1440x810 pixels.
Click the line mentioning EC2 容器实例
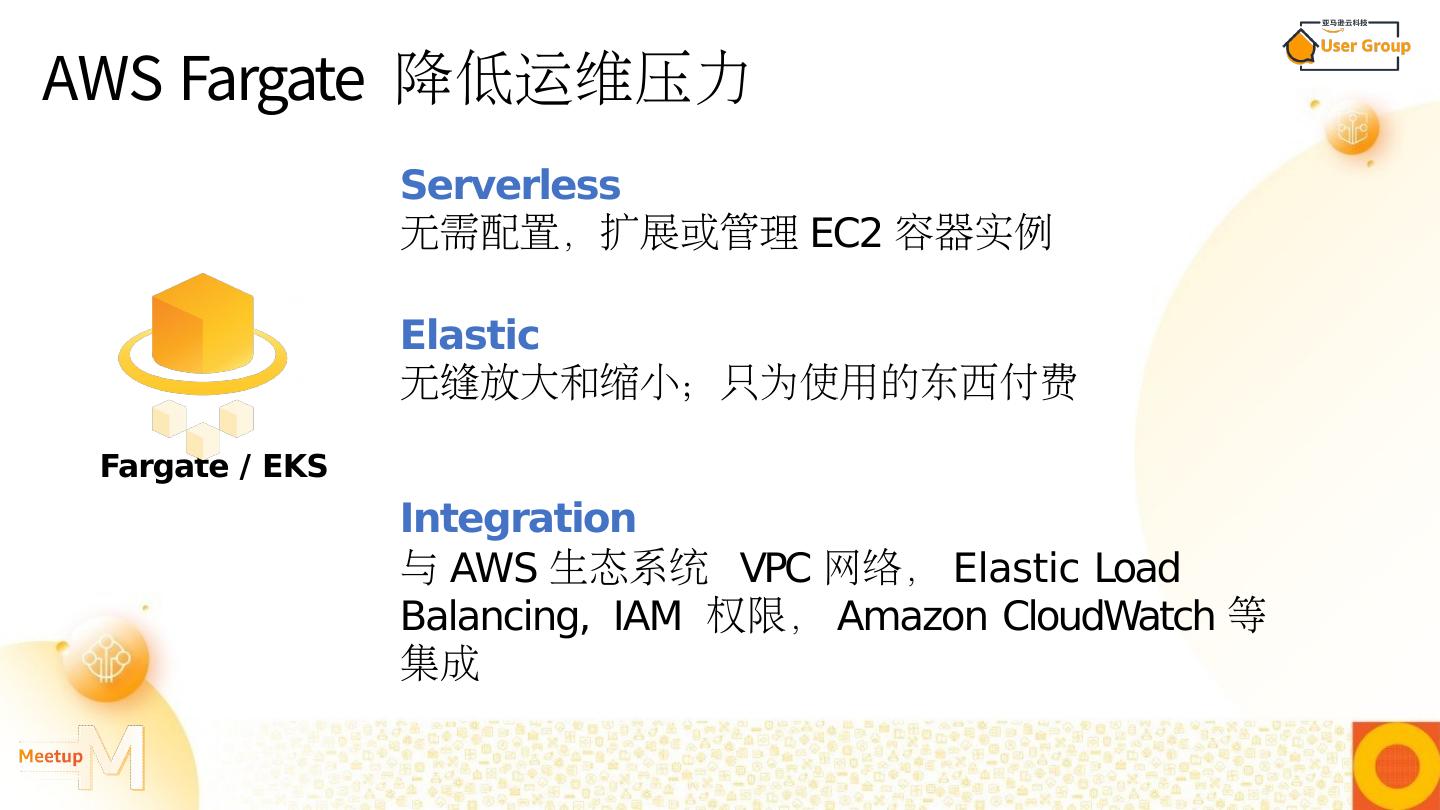pos(726,233)
